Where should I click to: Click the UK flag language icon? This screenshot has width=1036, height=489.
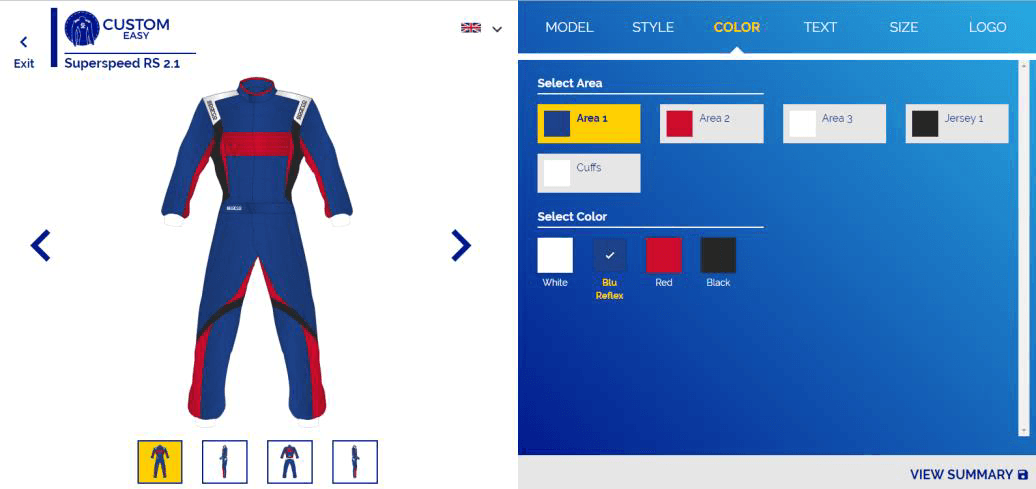[x=471, y=28]
